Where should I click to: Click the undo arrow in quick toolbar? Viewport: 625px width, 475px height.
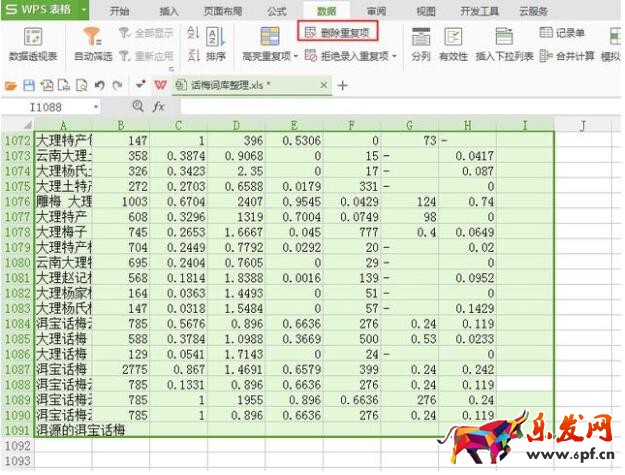tap(100, 86)
